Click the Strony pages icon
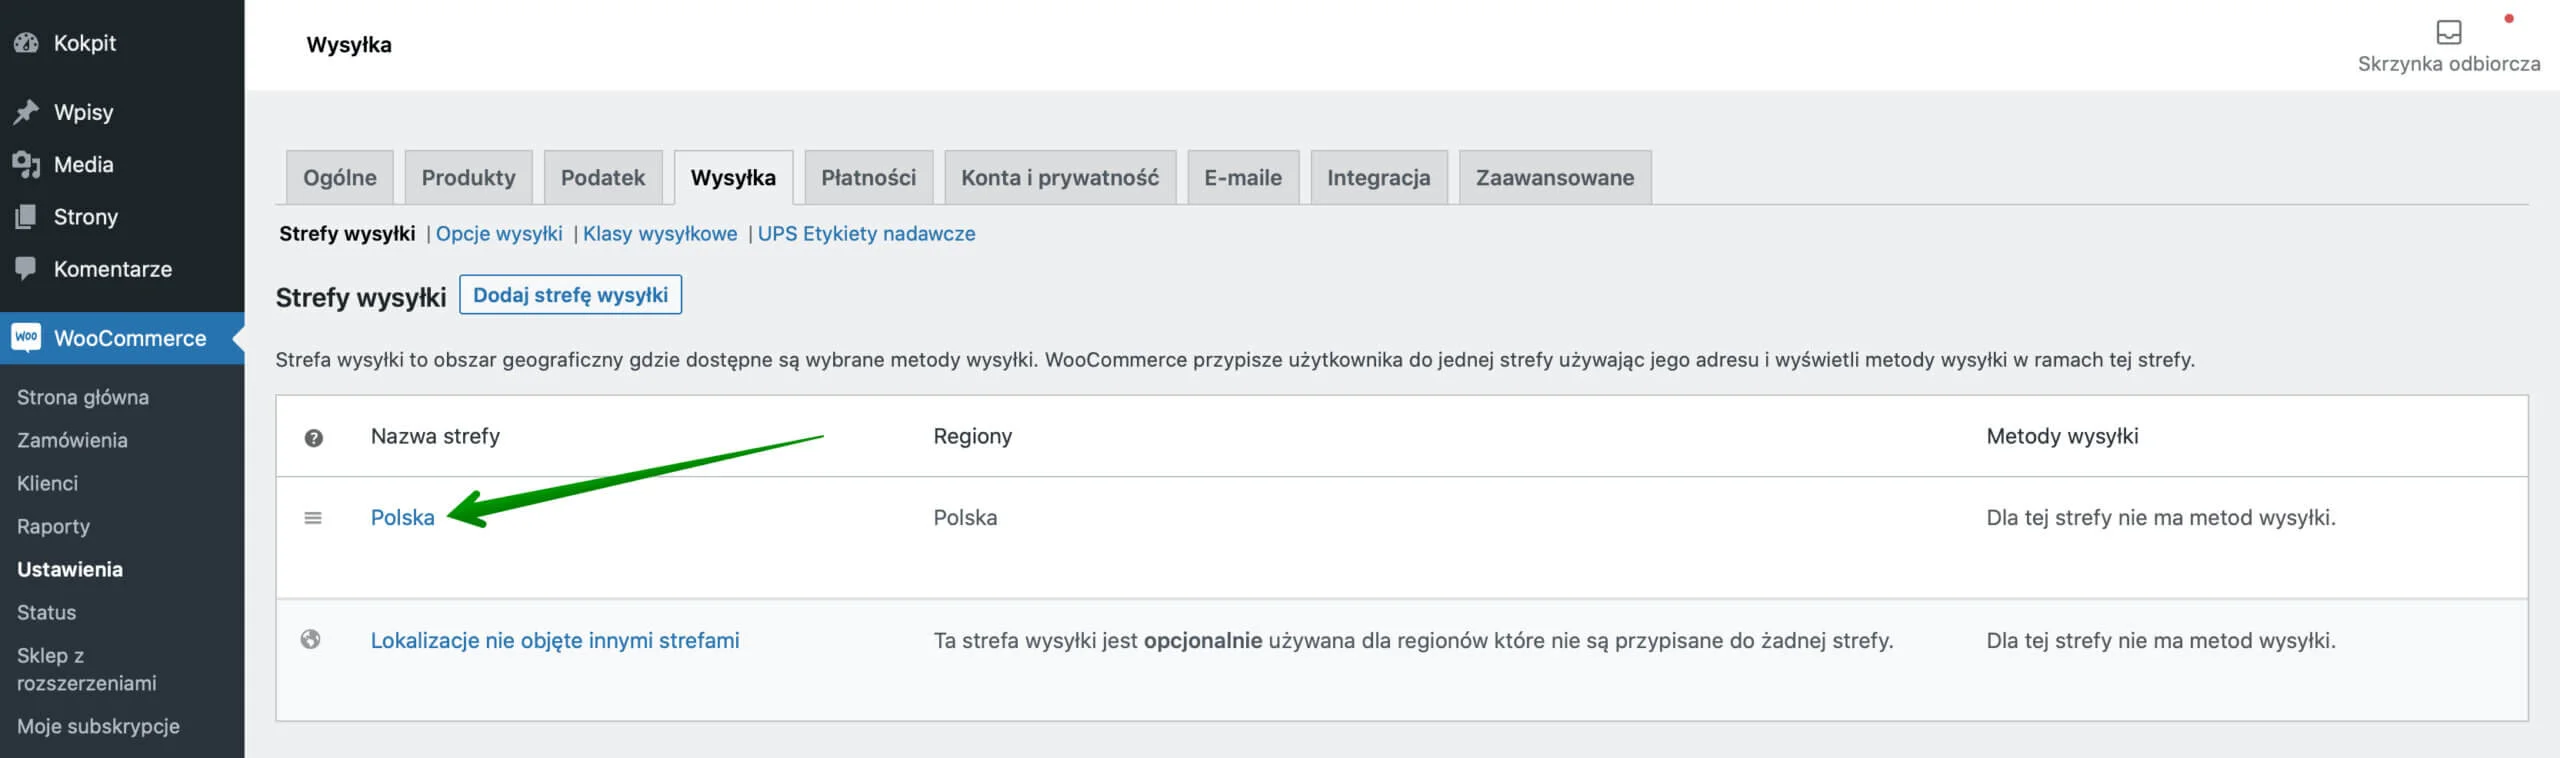Viewport: 2560px width, 758px height. tap(26, 217)
